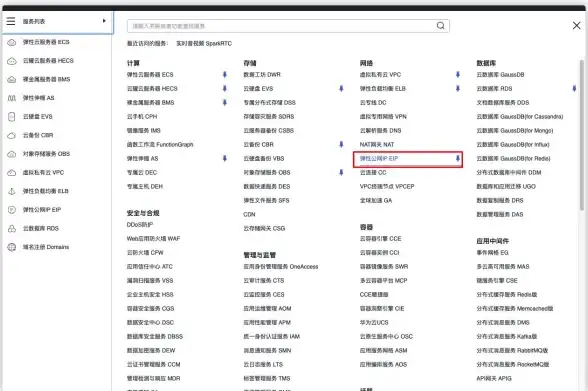Toggle pin for VPC in network list

point(458,75)
